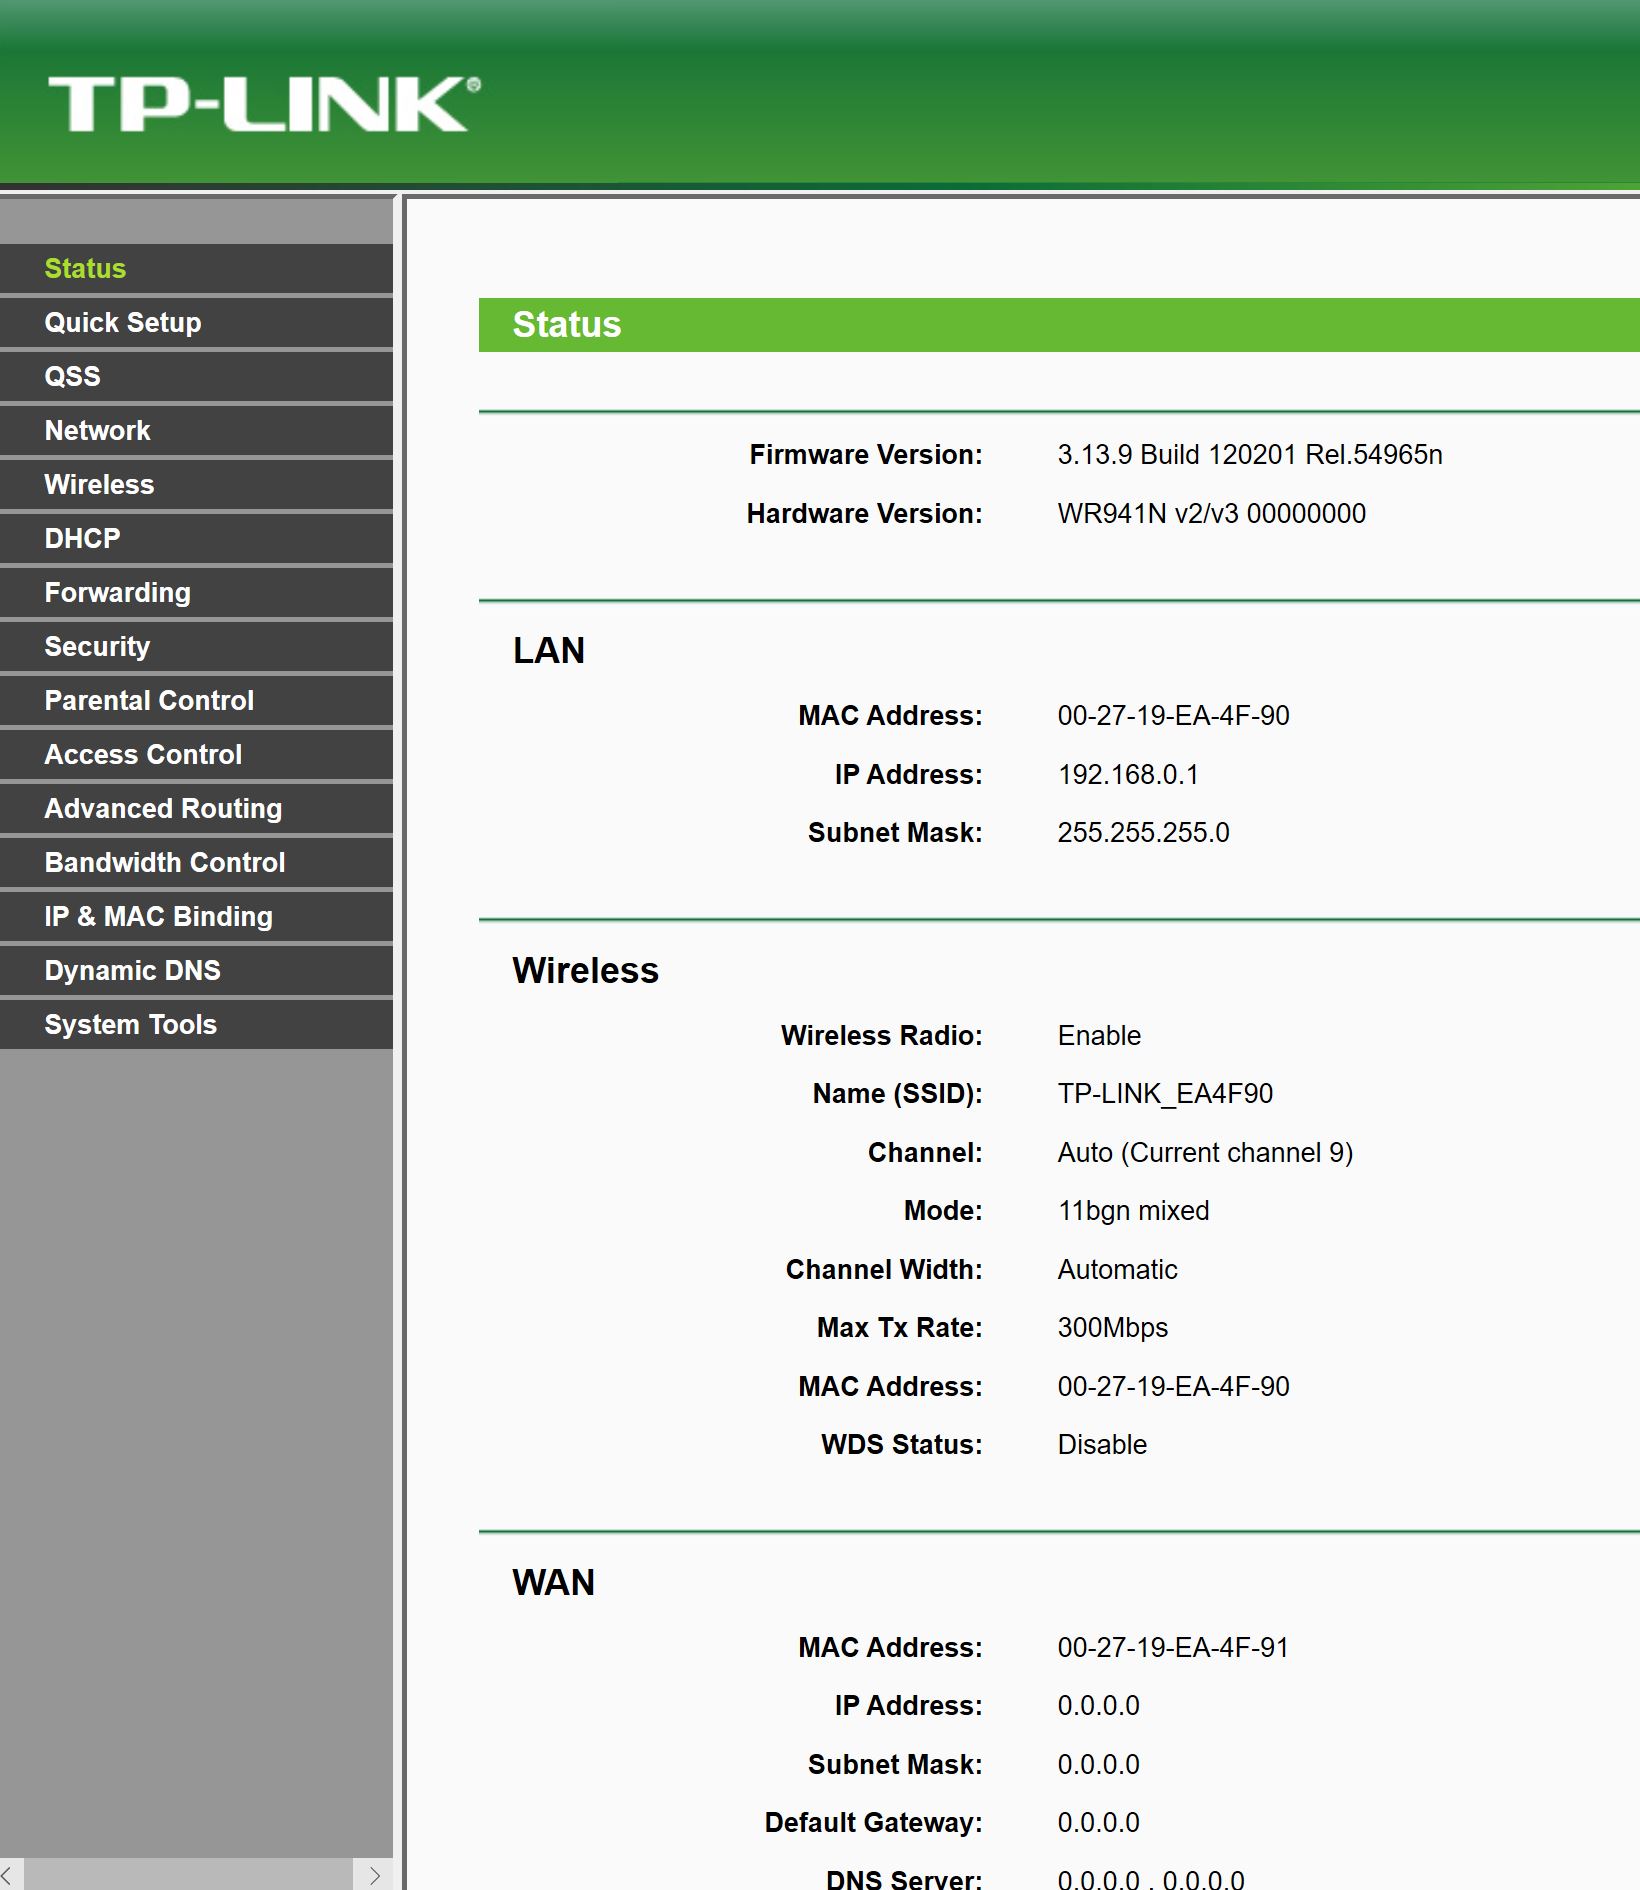Click the sidebar scroll left arrow
The height and width of the screenshot is (1890, 1640).
click(x=8, y=1875)
